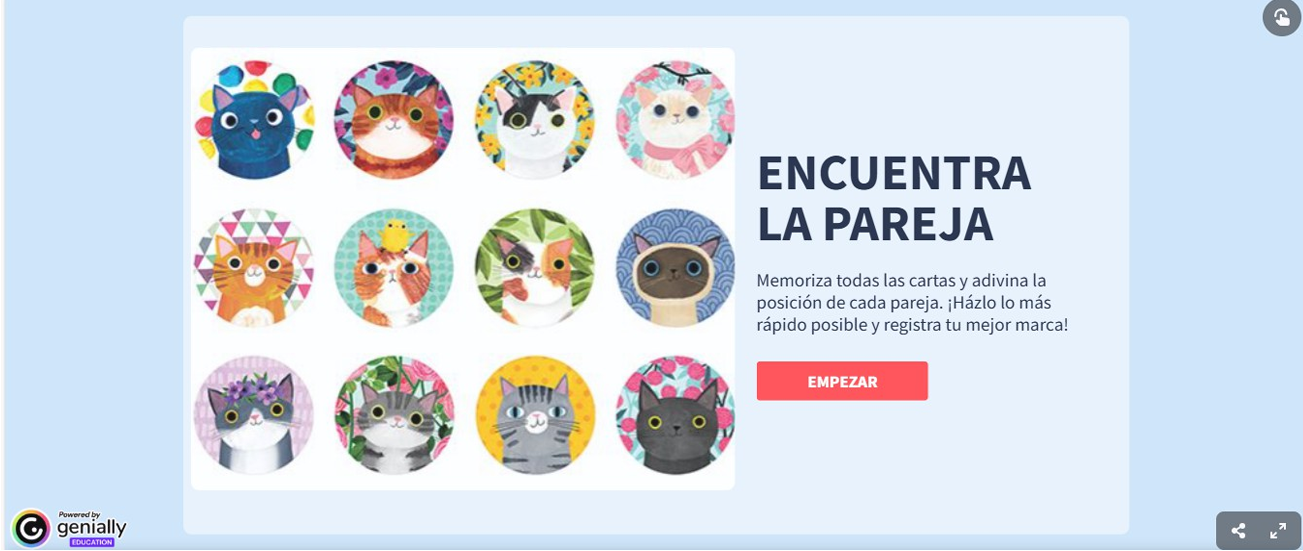This screenshot has height=551, width=1303.
Task: Select the Siamese cat on the blue wave background
Action: click(675, 268)
